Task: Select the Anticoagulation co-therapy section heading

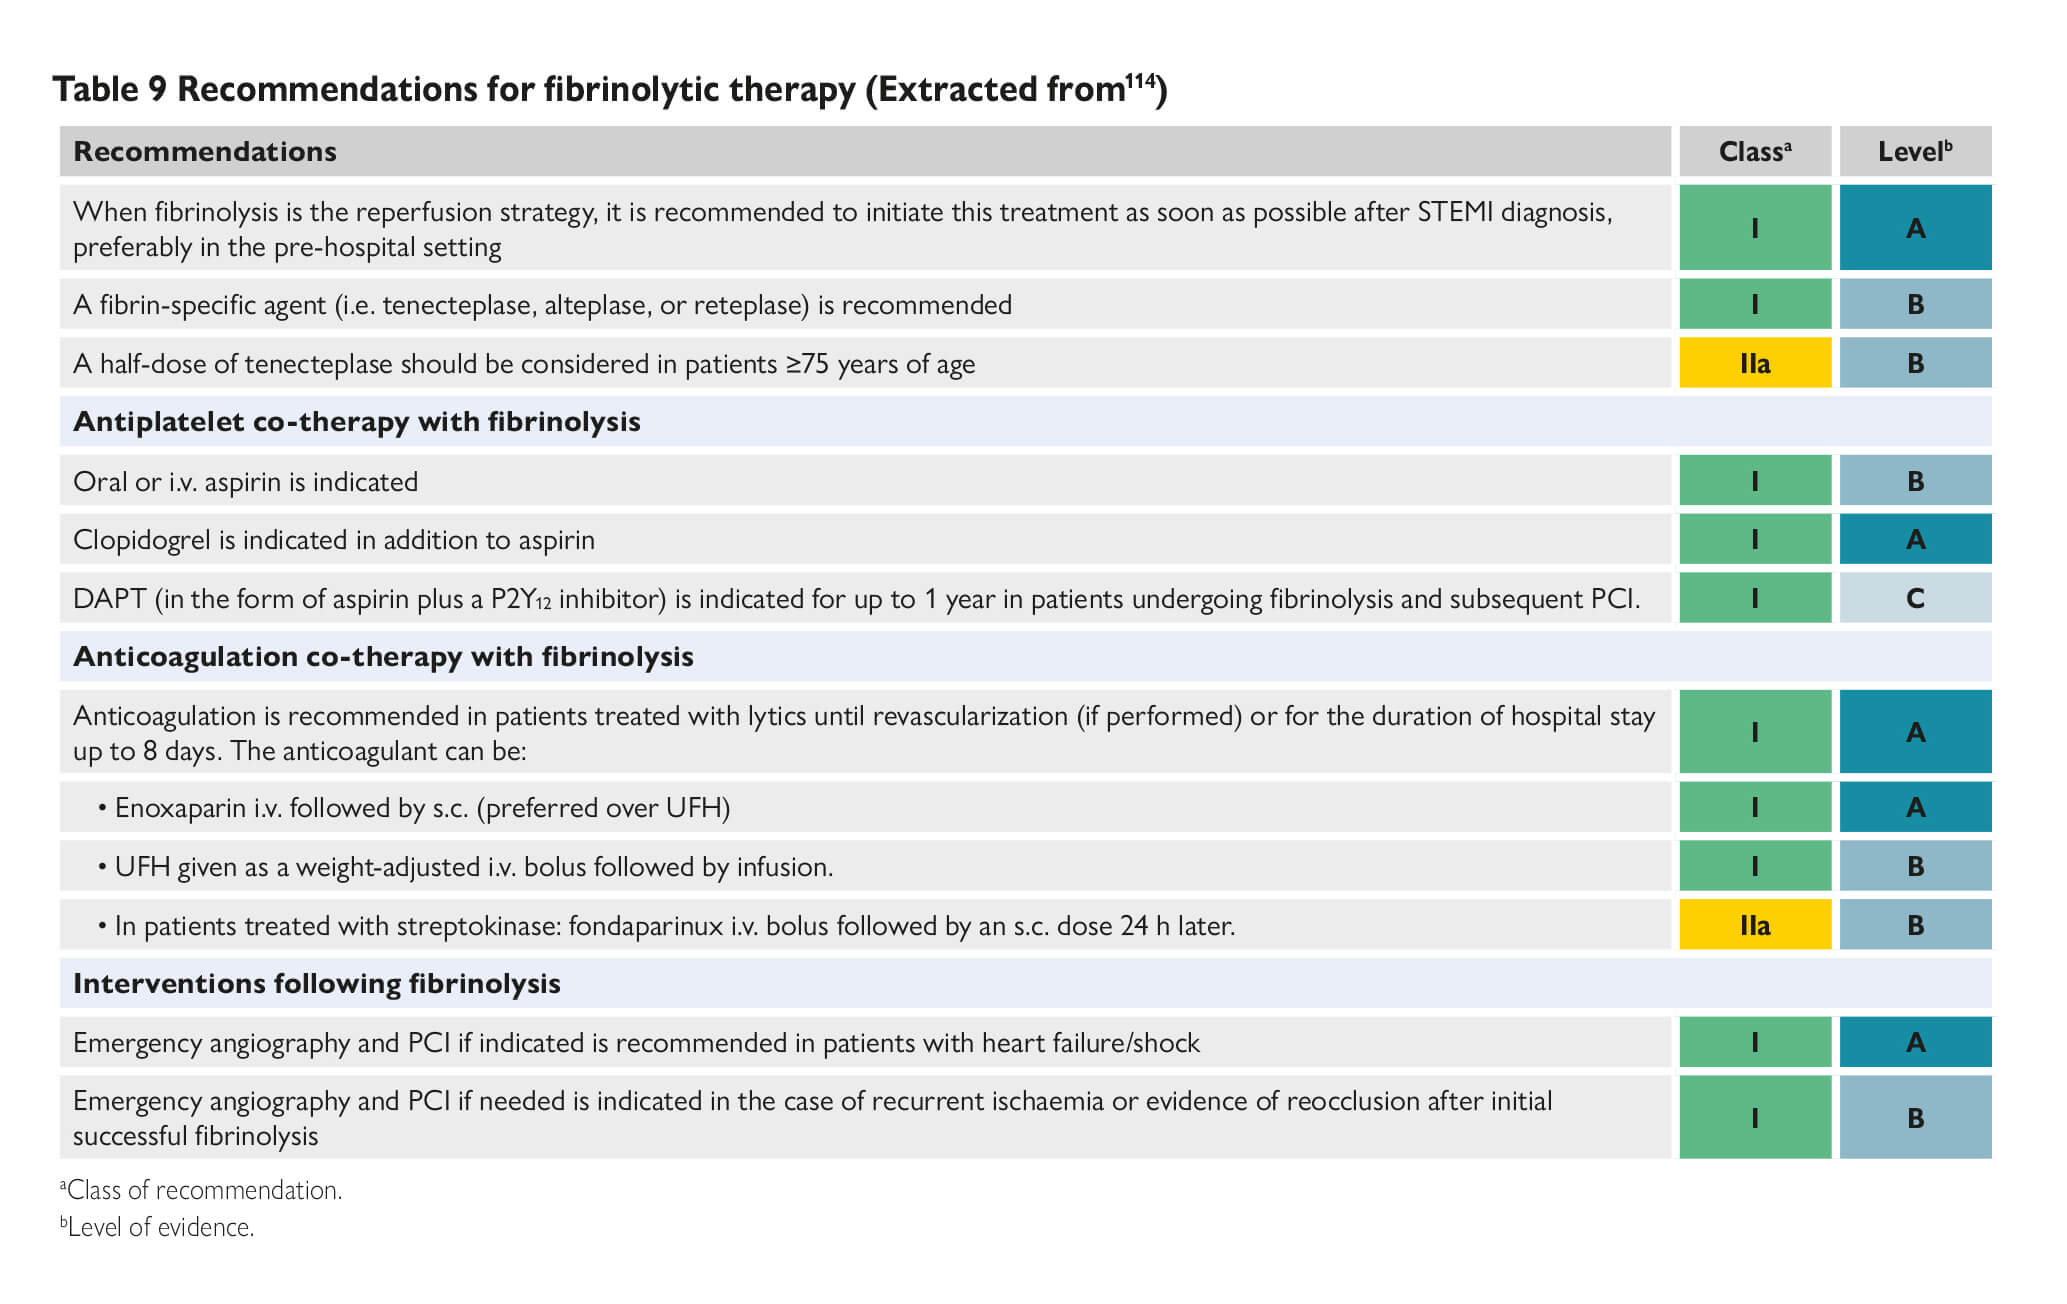Action: 383,657
